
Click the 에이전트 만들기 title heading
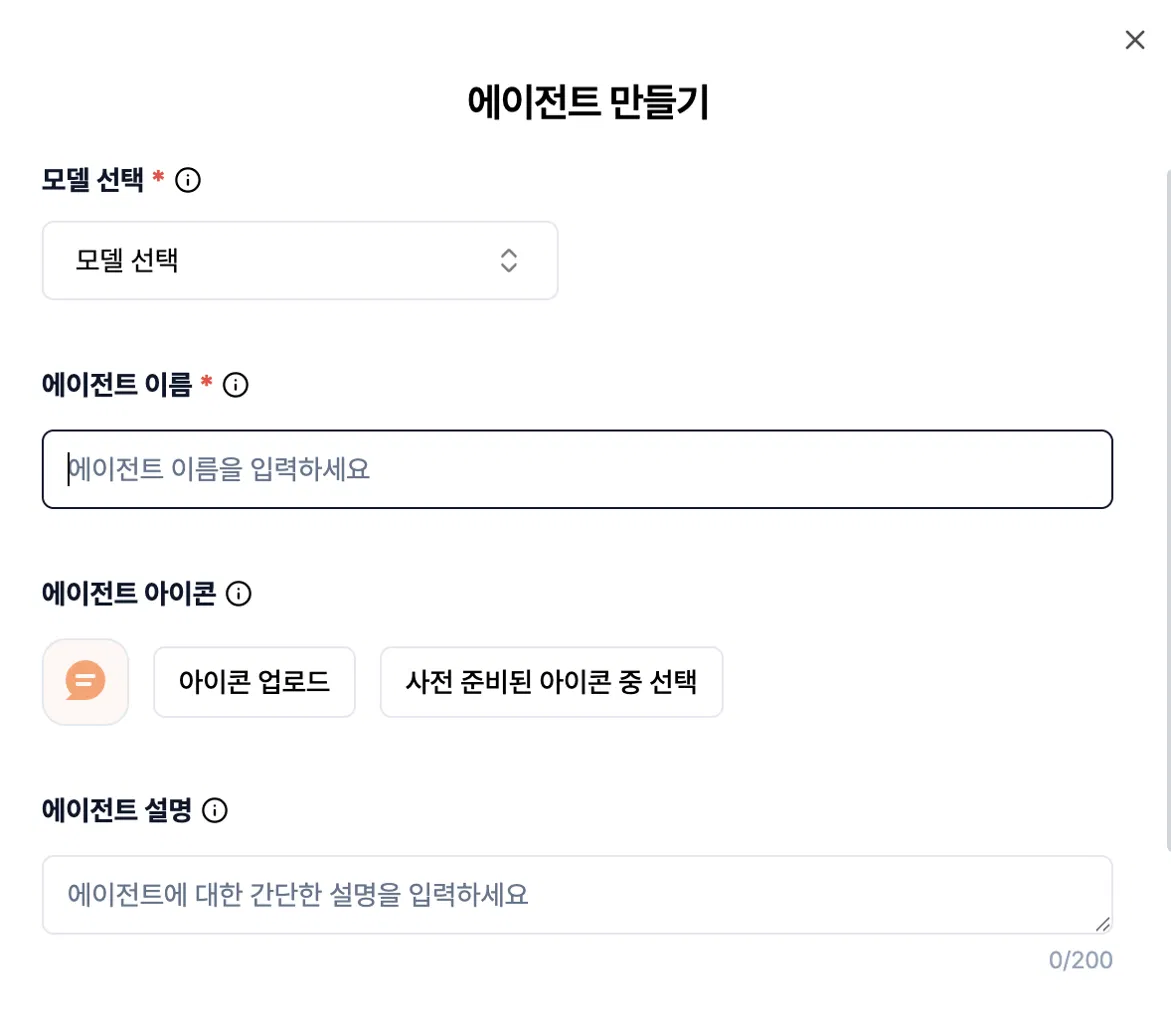pyautogui.click(x=588, y=102)
